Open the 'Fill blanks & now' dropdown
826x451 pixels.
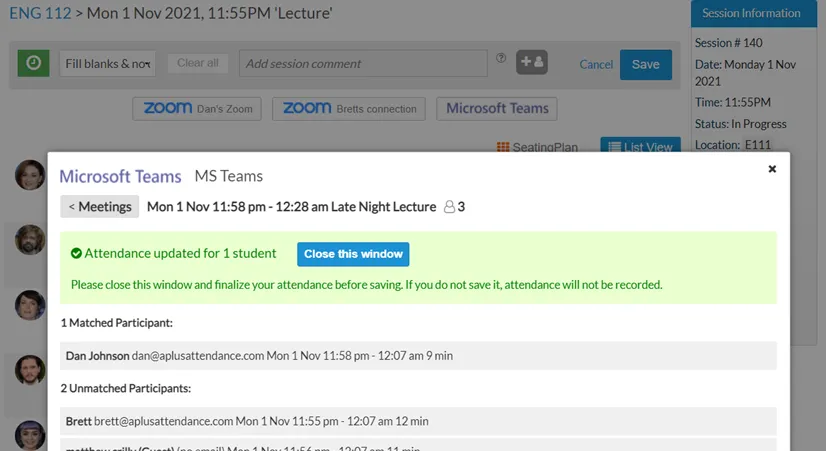(x=107, y=64)
